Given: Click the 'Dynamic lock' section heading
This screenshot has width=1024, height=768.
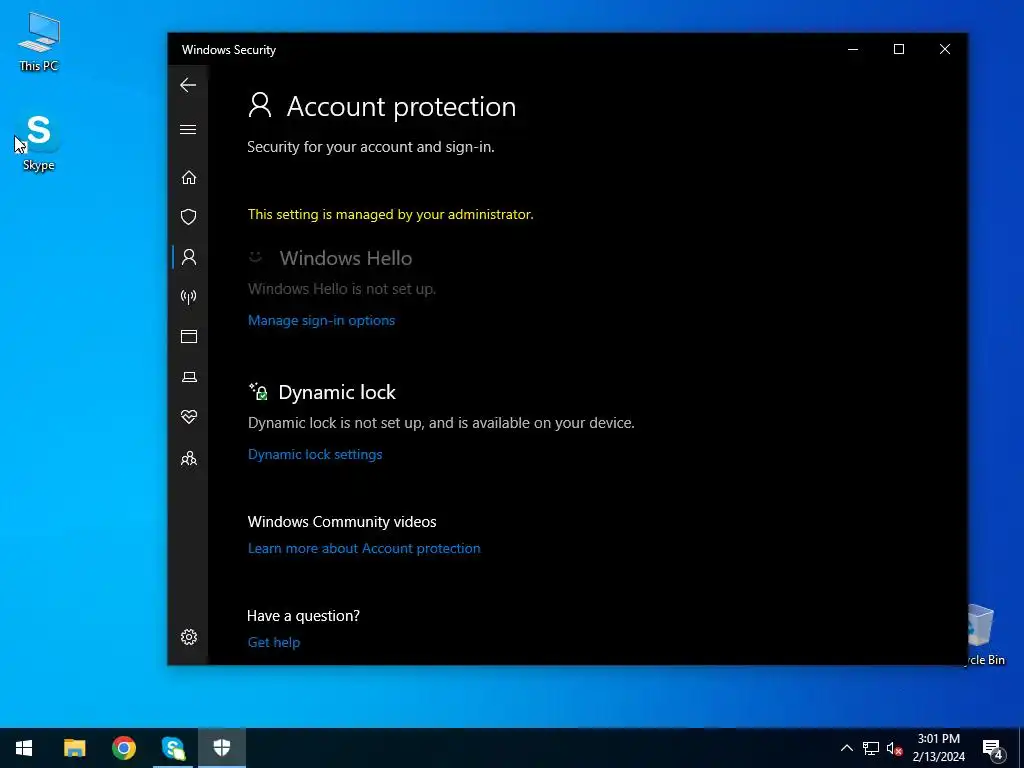Looking at the screenshot, I should [x=337, y=392].
